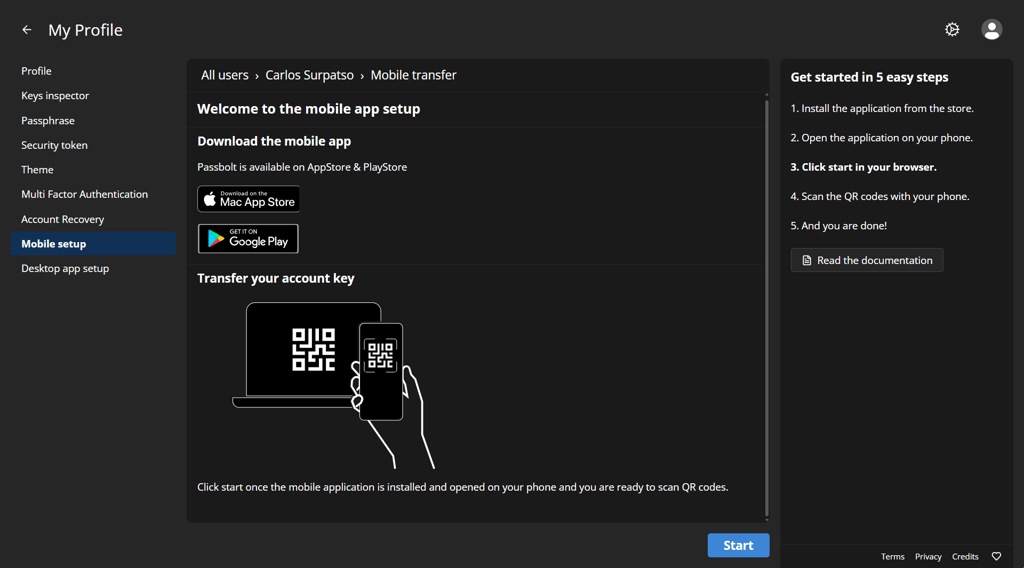Select Security token in the sidebar
The width and height of the screenshot is (1024, 568).
(93, 145)
